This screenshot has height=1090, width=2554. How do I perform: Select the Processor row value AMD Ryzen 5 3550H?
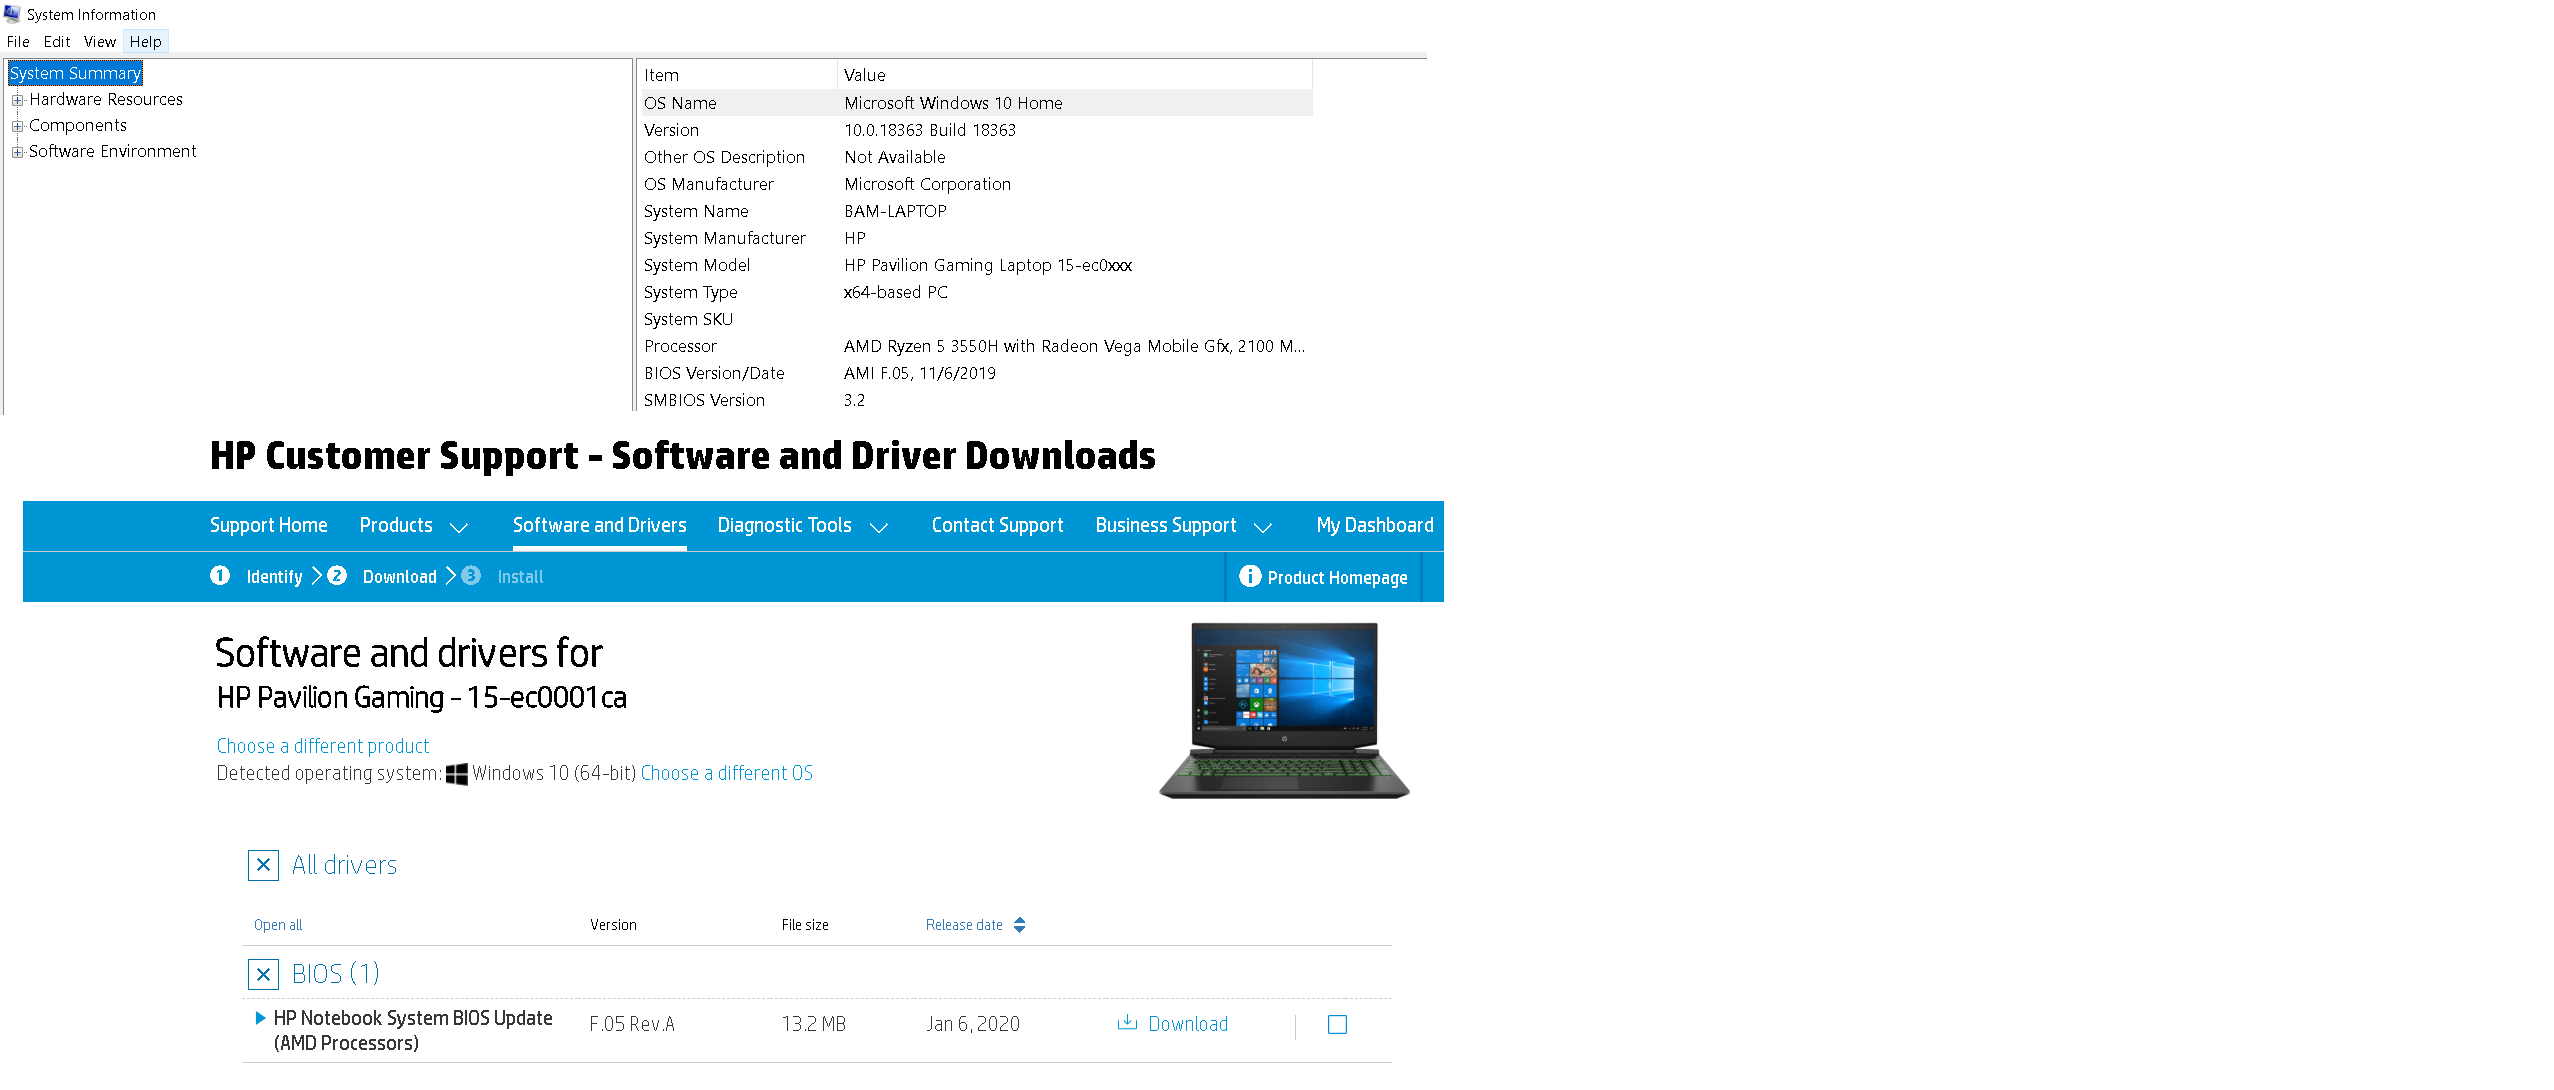(1074, 346)
